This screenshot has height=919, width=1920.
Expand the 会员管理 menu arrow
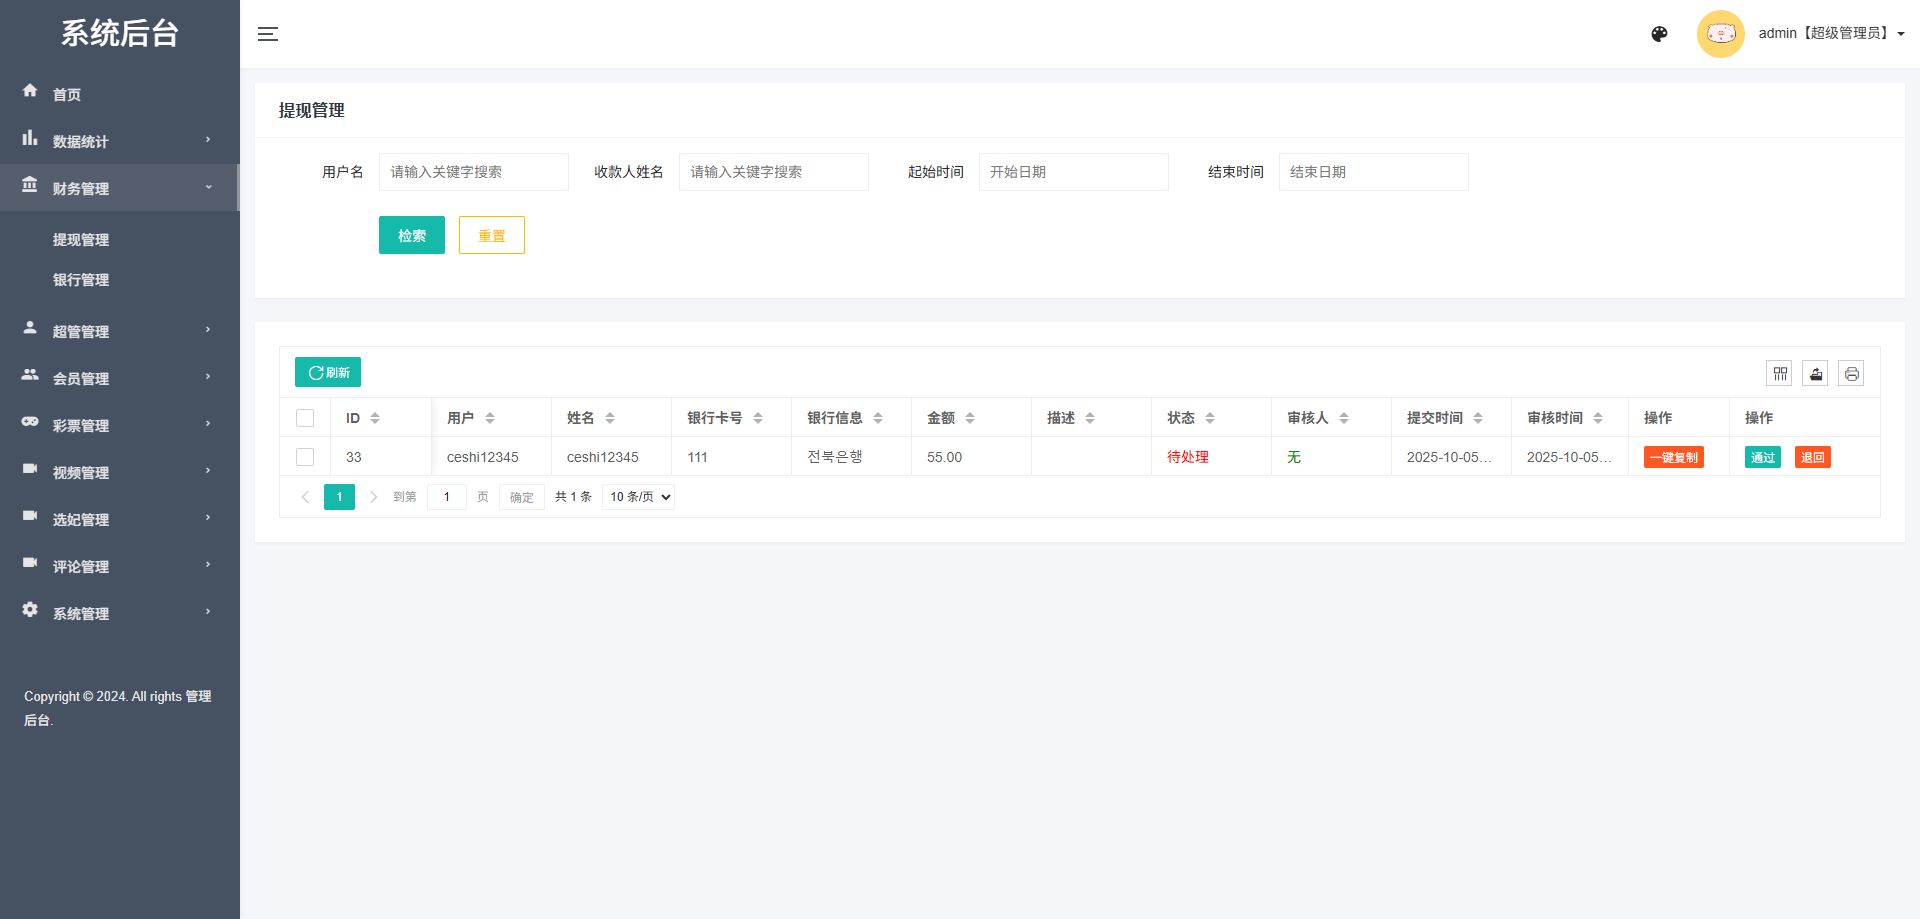[x=208, y=376]
